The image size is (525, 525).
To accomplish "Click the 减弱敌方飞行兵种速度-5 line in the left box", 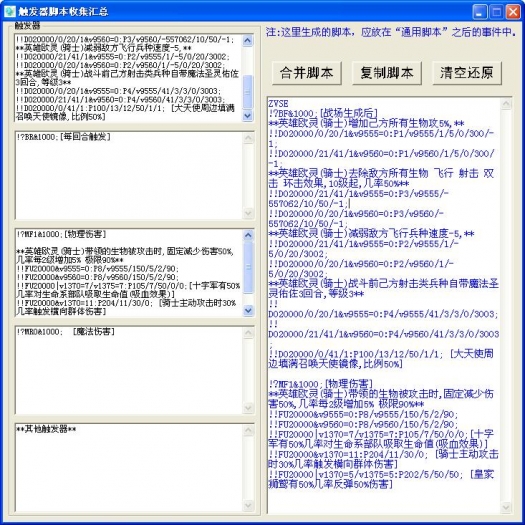I will 103,48.
